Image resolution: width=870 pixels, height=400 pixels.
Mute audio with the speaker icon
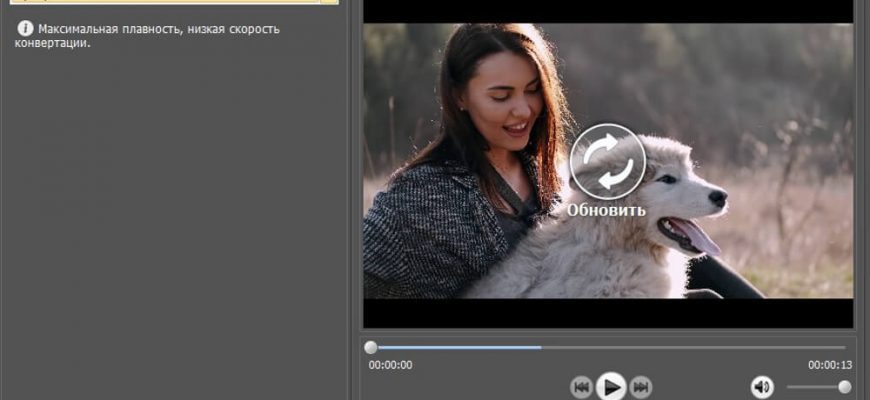[762, 387]
